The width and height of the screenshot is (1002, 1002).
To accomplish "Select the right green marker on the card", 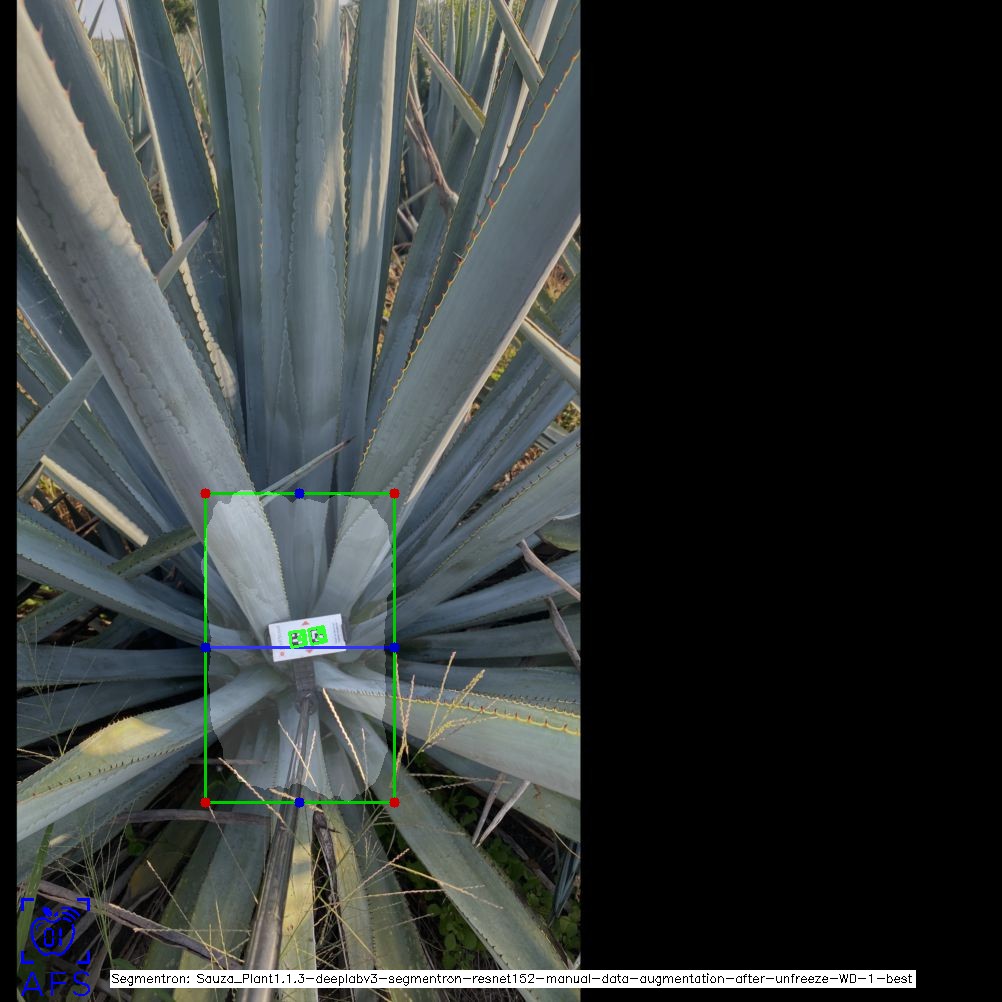I will click(x=318, y=634).
